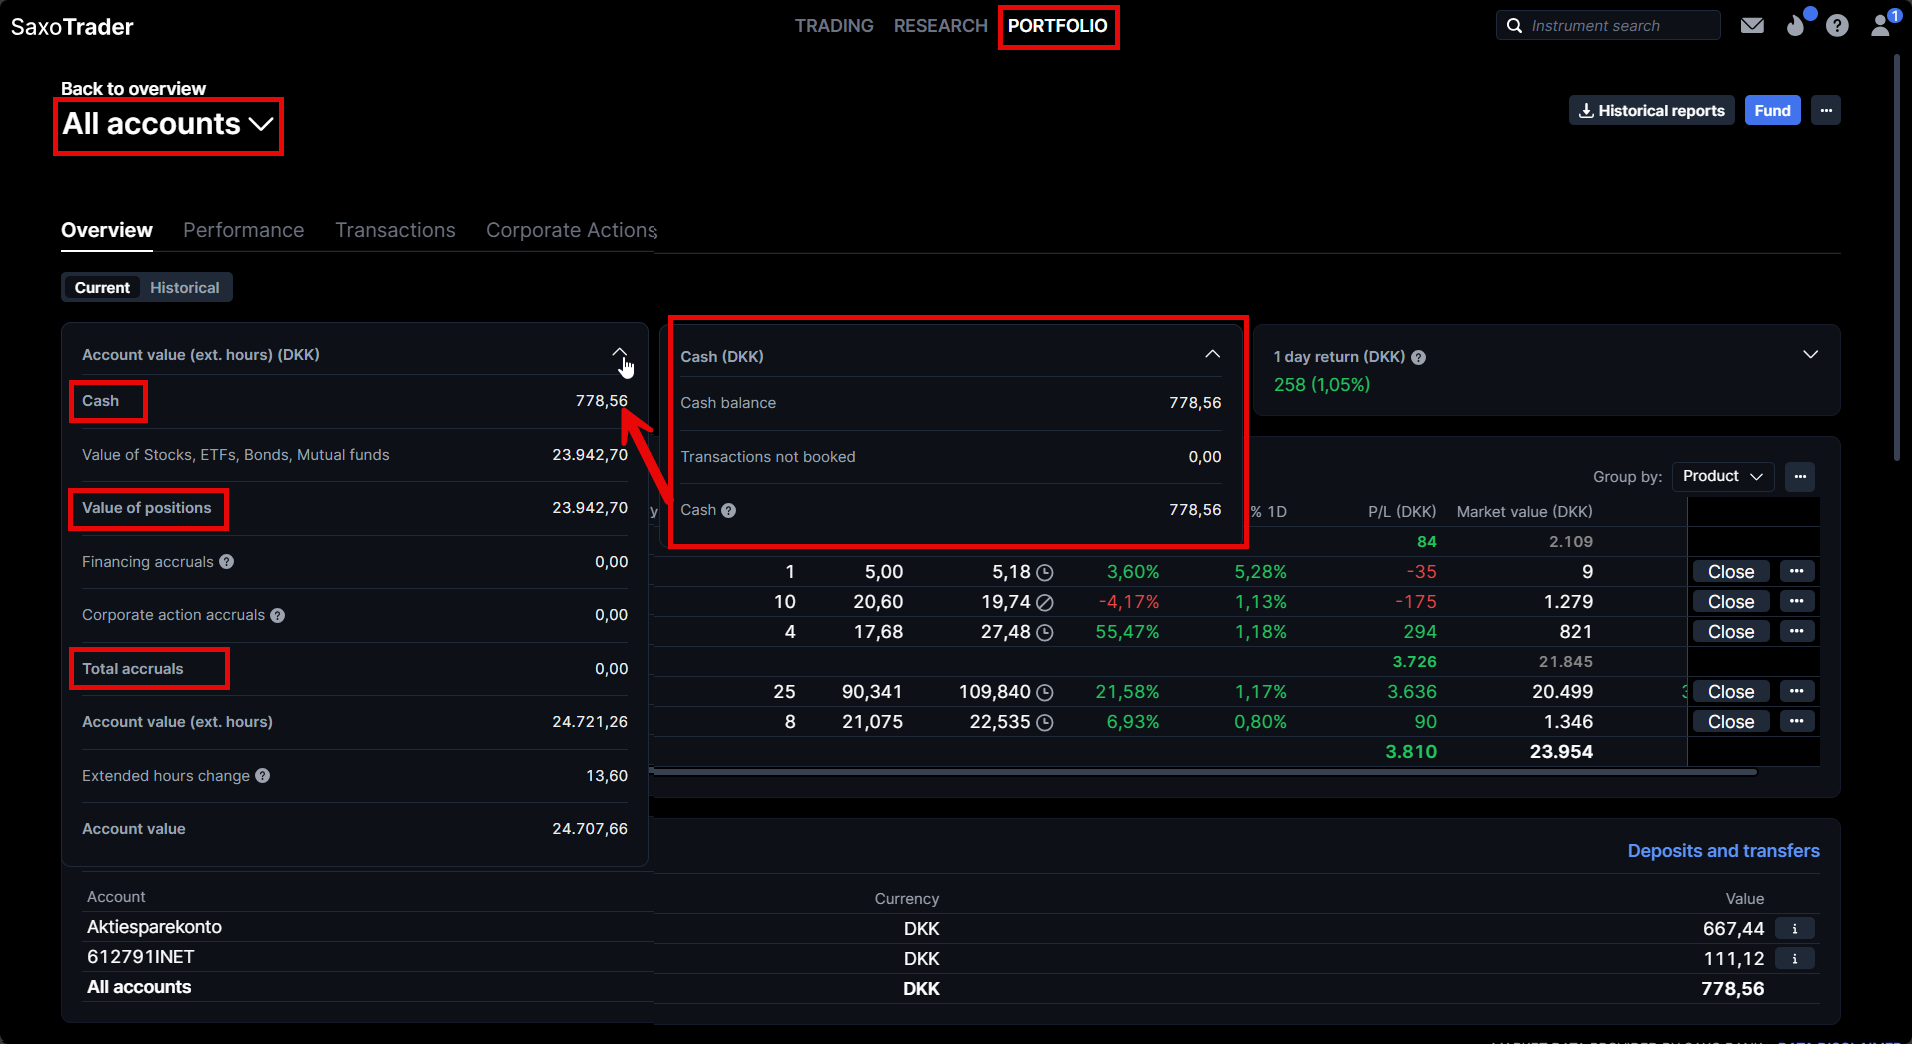Open the notifications flame icon

pos(1796,26)
